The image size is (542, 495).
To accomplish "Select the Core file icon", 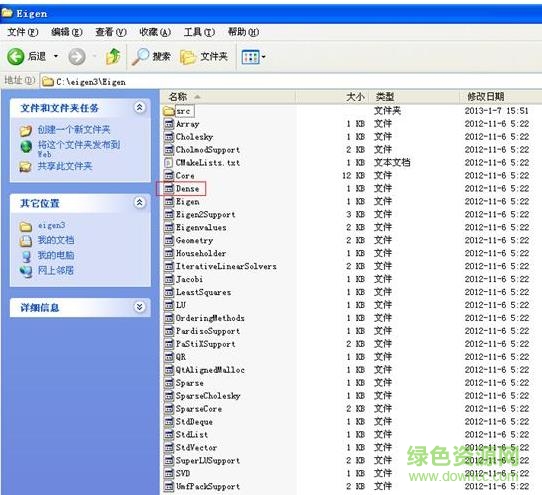I will tap(169, 176).
